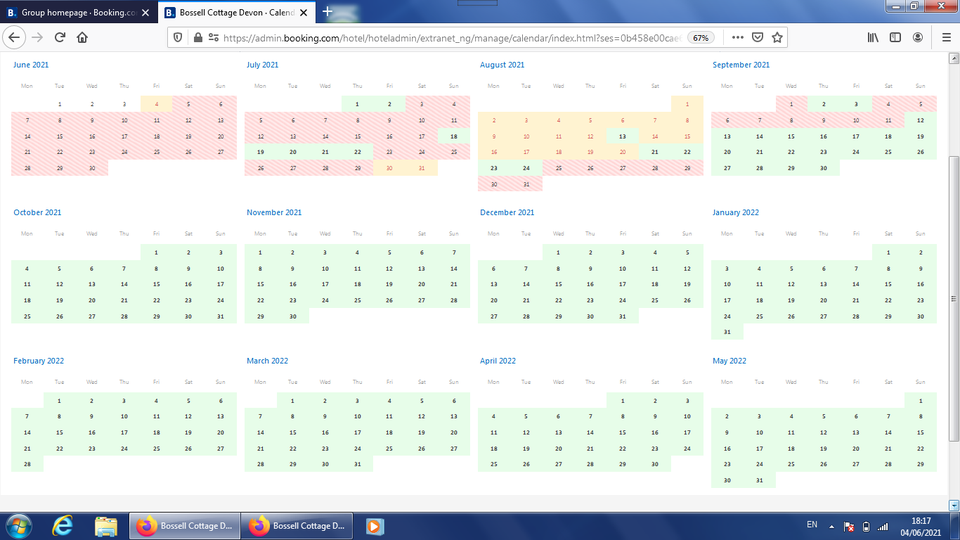The height and width of the screenshot is (540, 960).
Task: Open the Library bookmarks icon
Action: pos(873,37)
